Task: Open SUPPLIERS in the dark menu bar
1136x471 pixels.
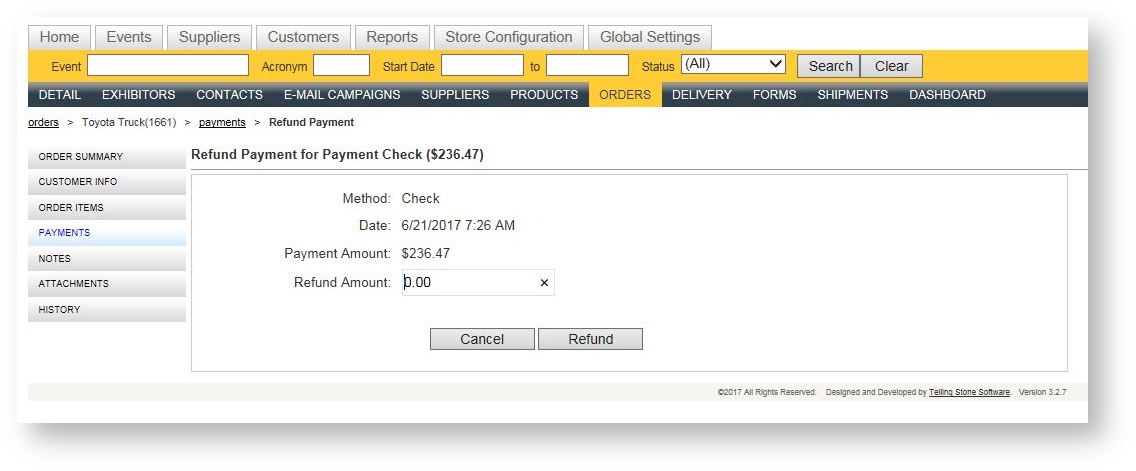Action: click(x=455, y=95)
